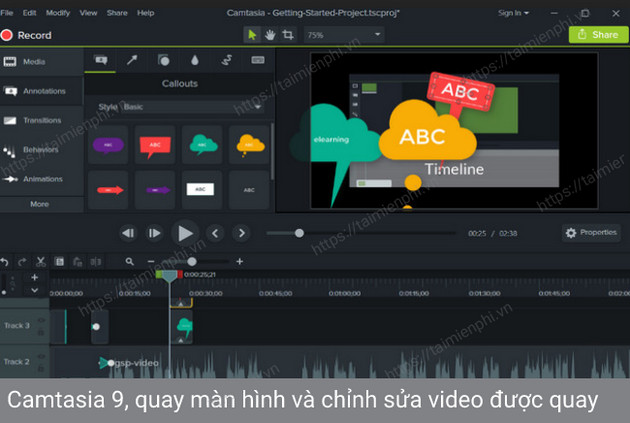This screenshot has width=630, height=423.
Task: Open the File menu
Action: tap(6, 13)
